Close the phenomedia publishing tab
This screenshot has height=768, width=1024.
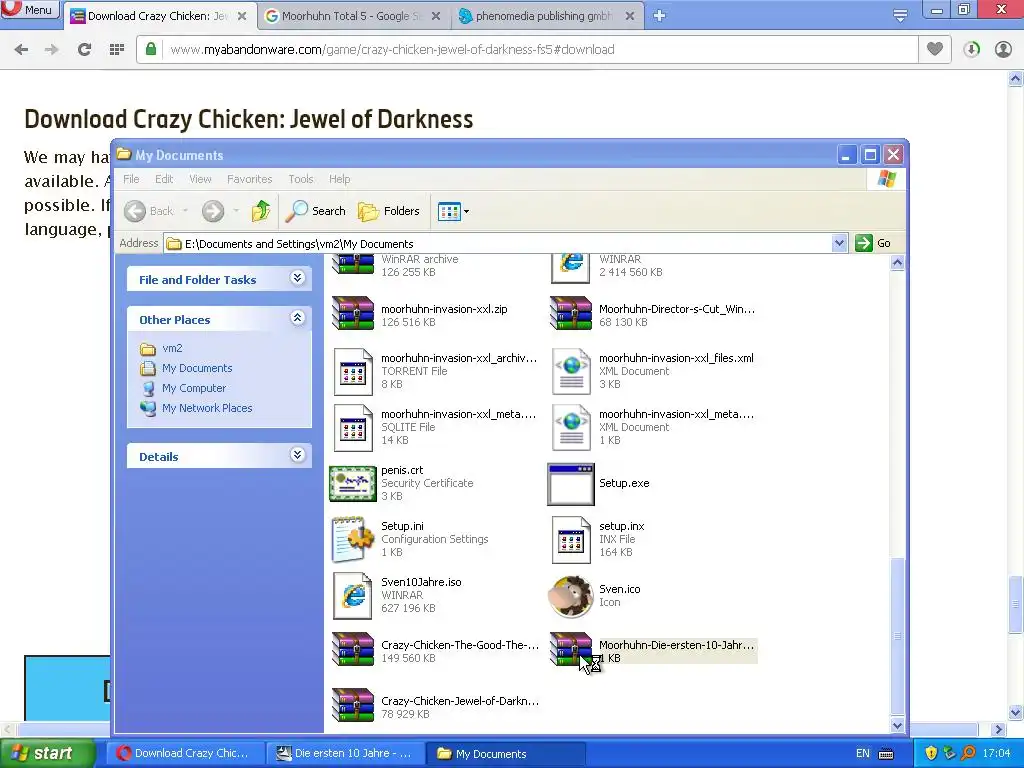click(630, 16)
